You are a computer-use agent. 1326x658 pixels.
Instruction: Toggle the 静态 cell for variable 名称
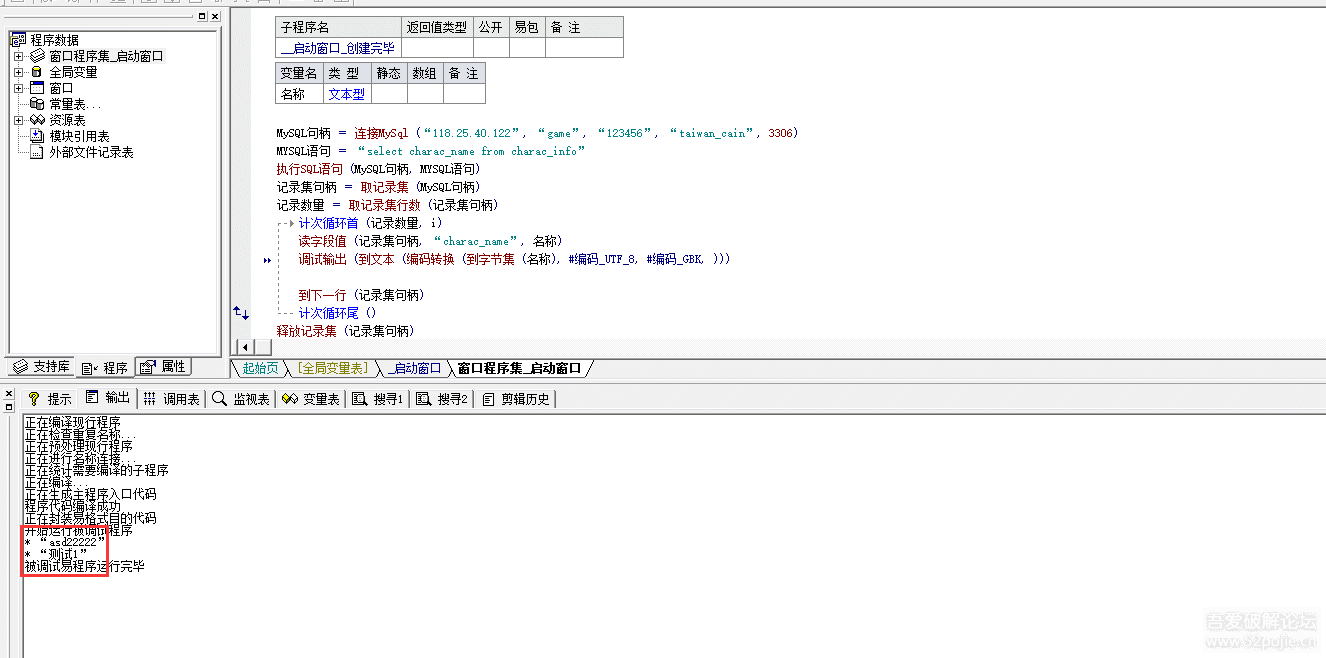(x=390, y=94)
